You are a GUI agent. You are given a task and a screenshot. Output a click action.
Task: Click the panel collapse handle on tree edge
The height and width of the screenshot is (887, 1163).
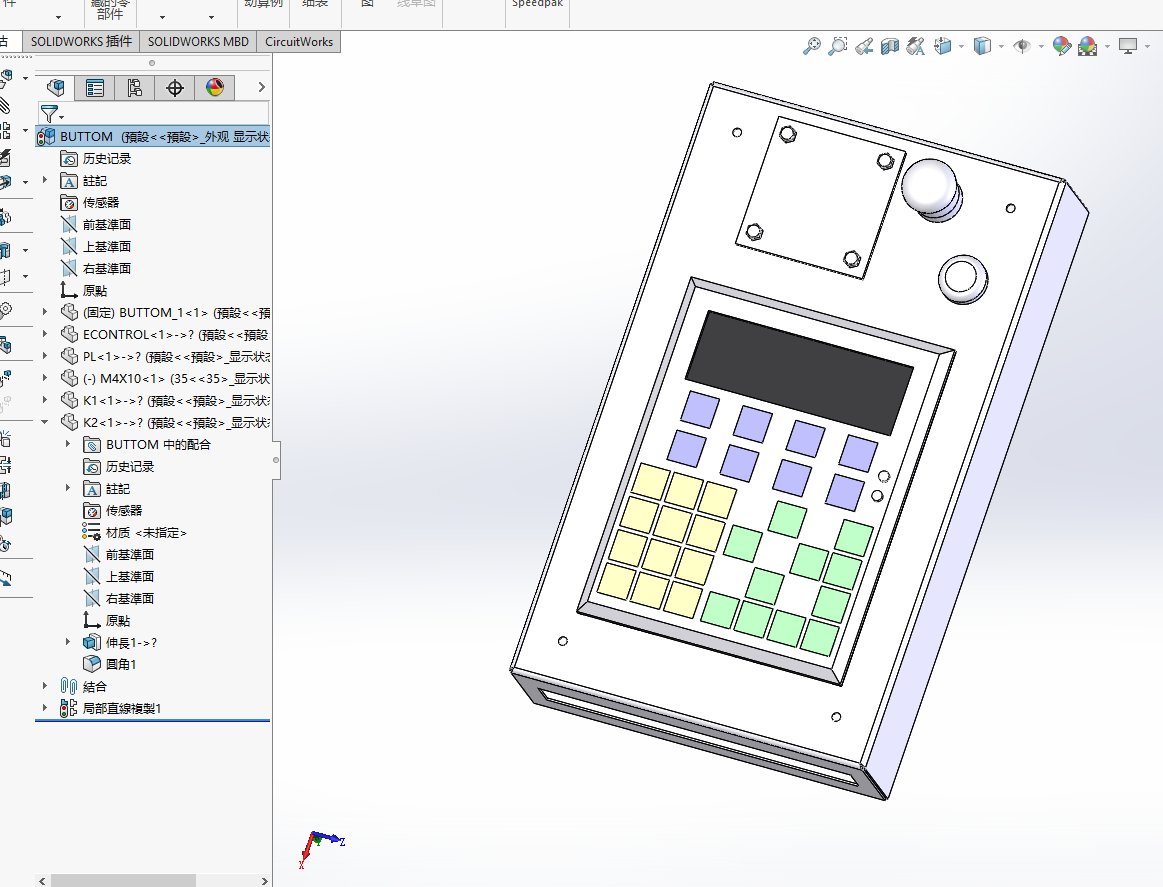click(x=276, y=460)
